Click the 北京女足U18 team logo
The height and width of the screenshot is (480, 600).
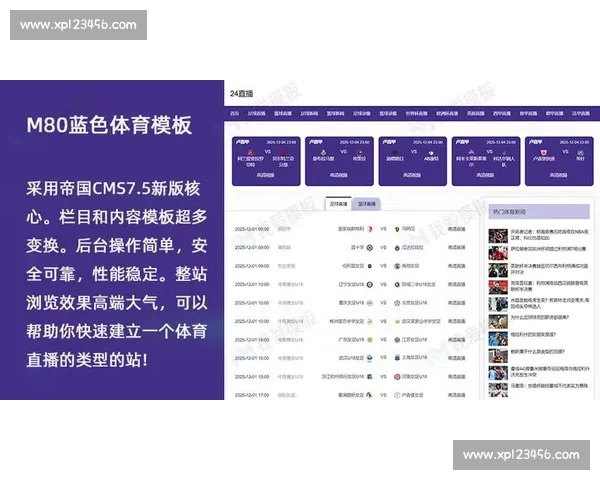click(397, 303)
